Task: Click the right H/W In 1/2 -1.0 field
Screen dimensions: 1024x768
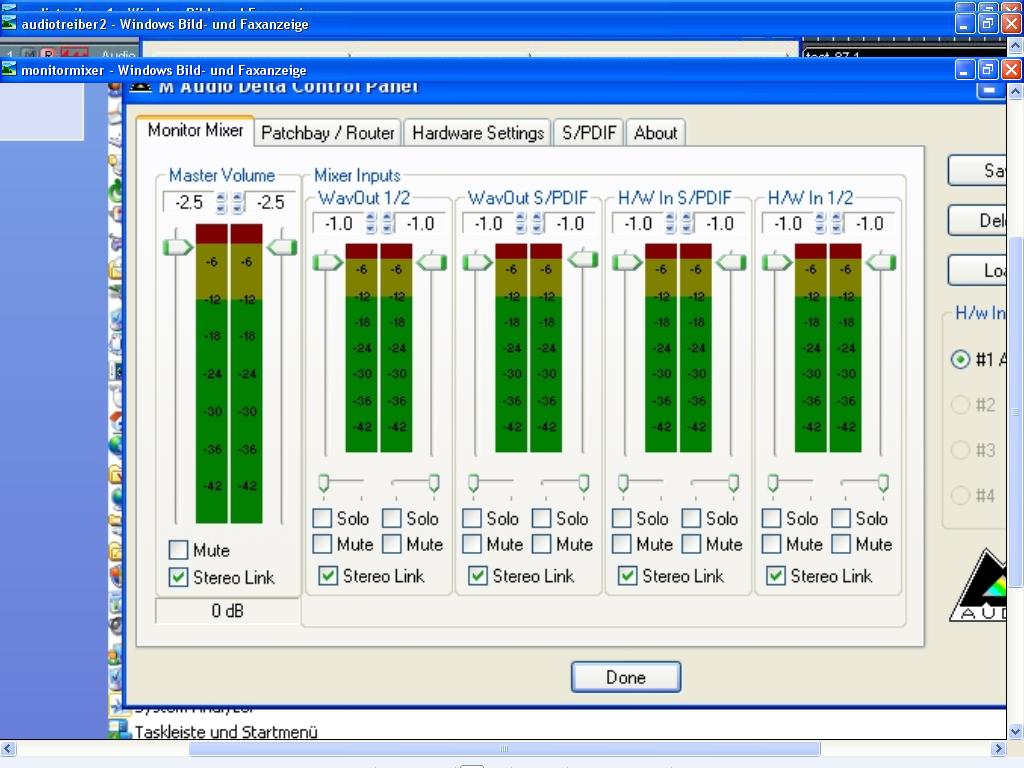Action: point(869,223)
